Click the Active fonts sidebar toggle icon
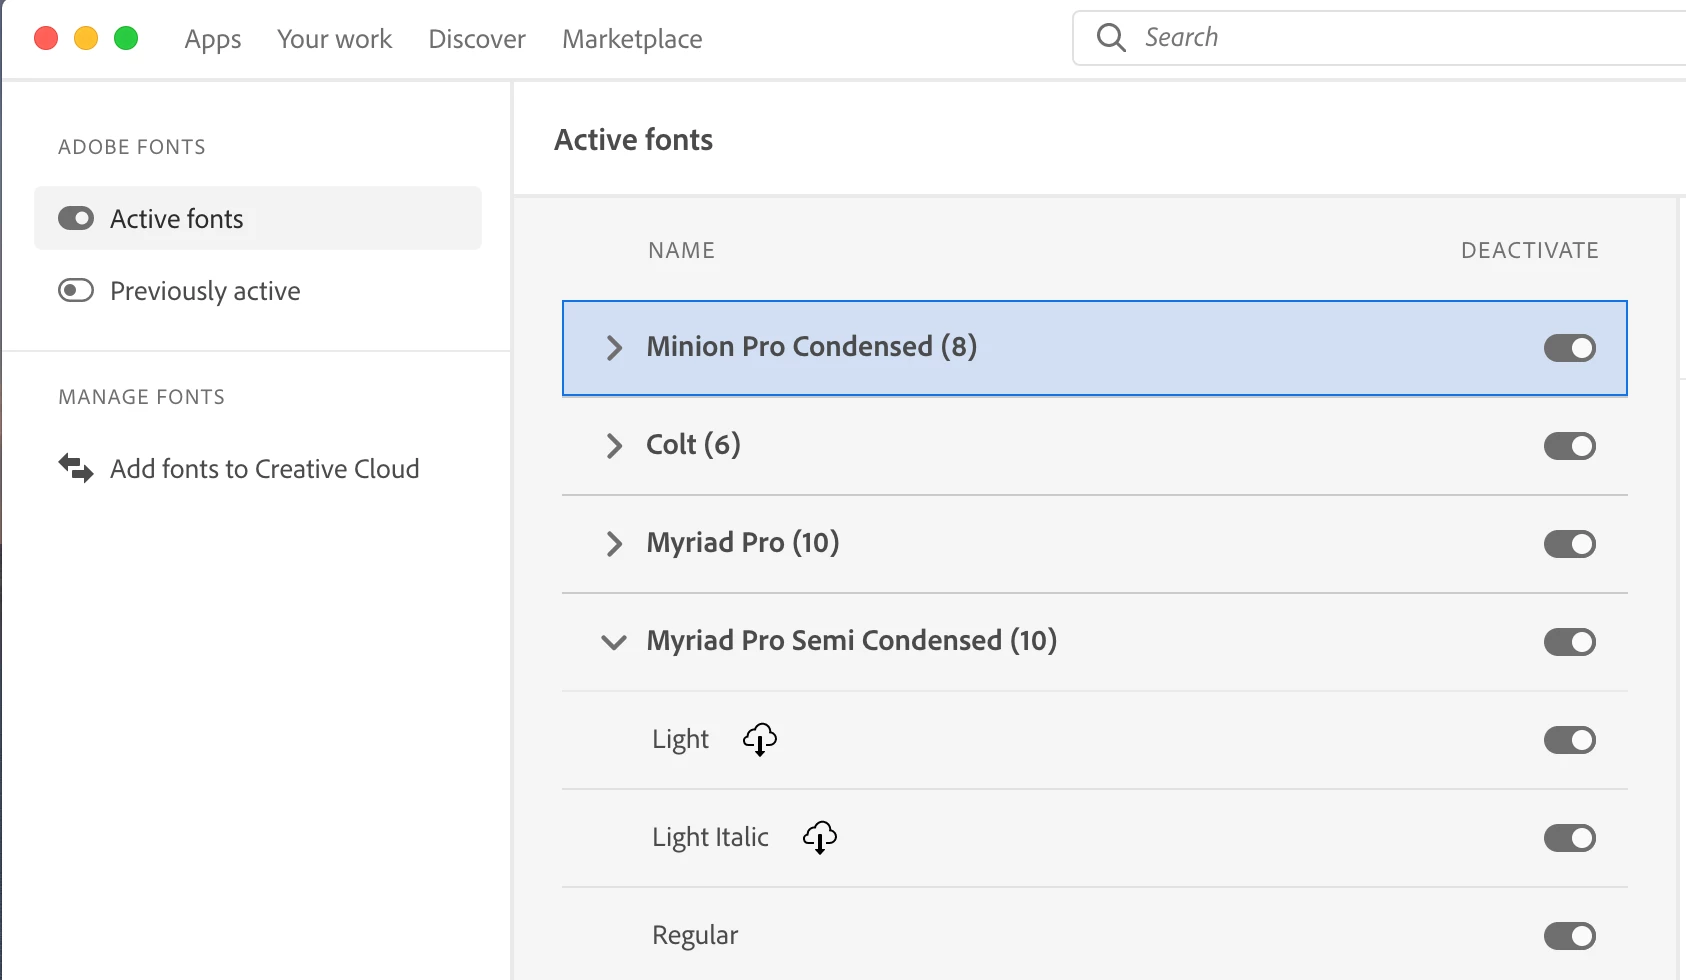Viewport: 1686px width, 980px height. click(x=76, y=219)
